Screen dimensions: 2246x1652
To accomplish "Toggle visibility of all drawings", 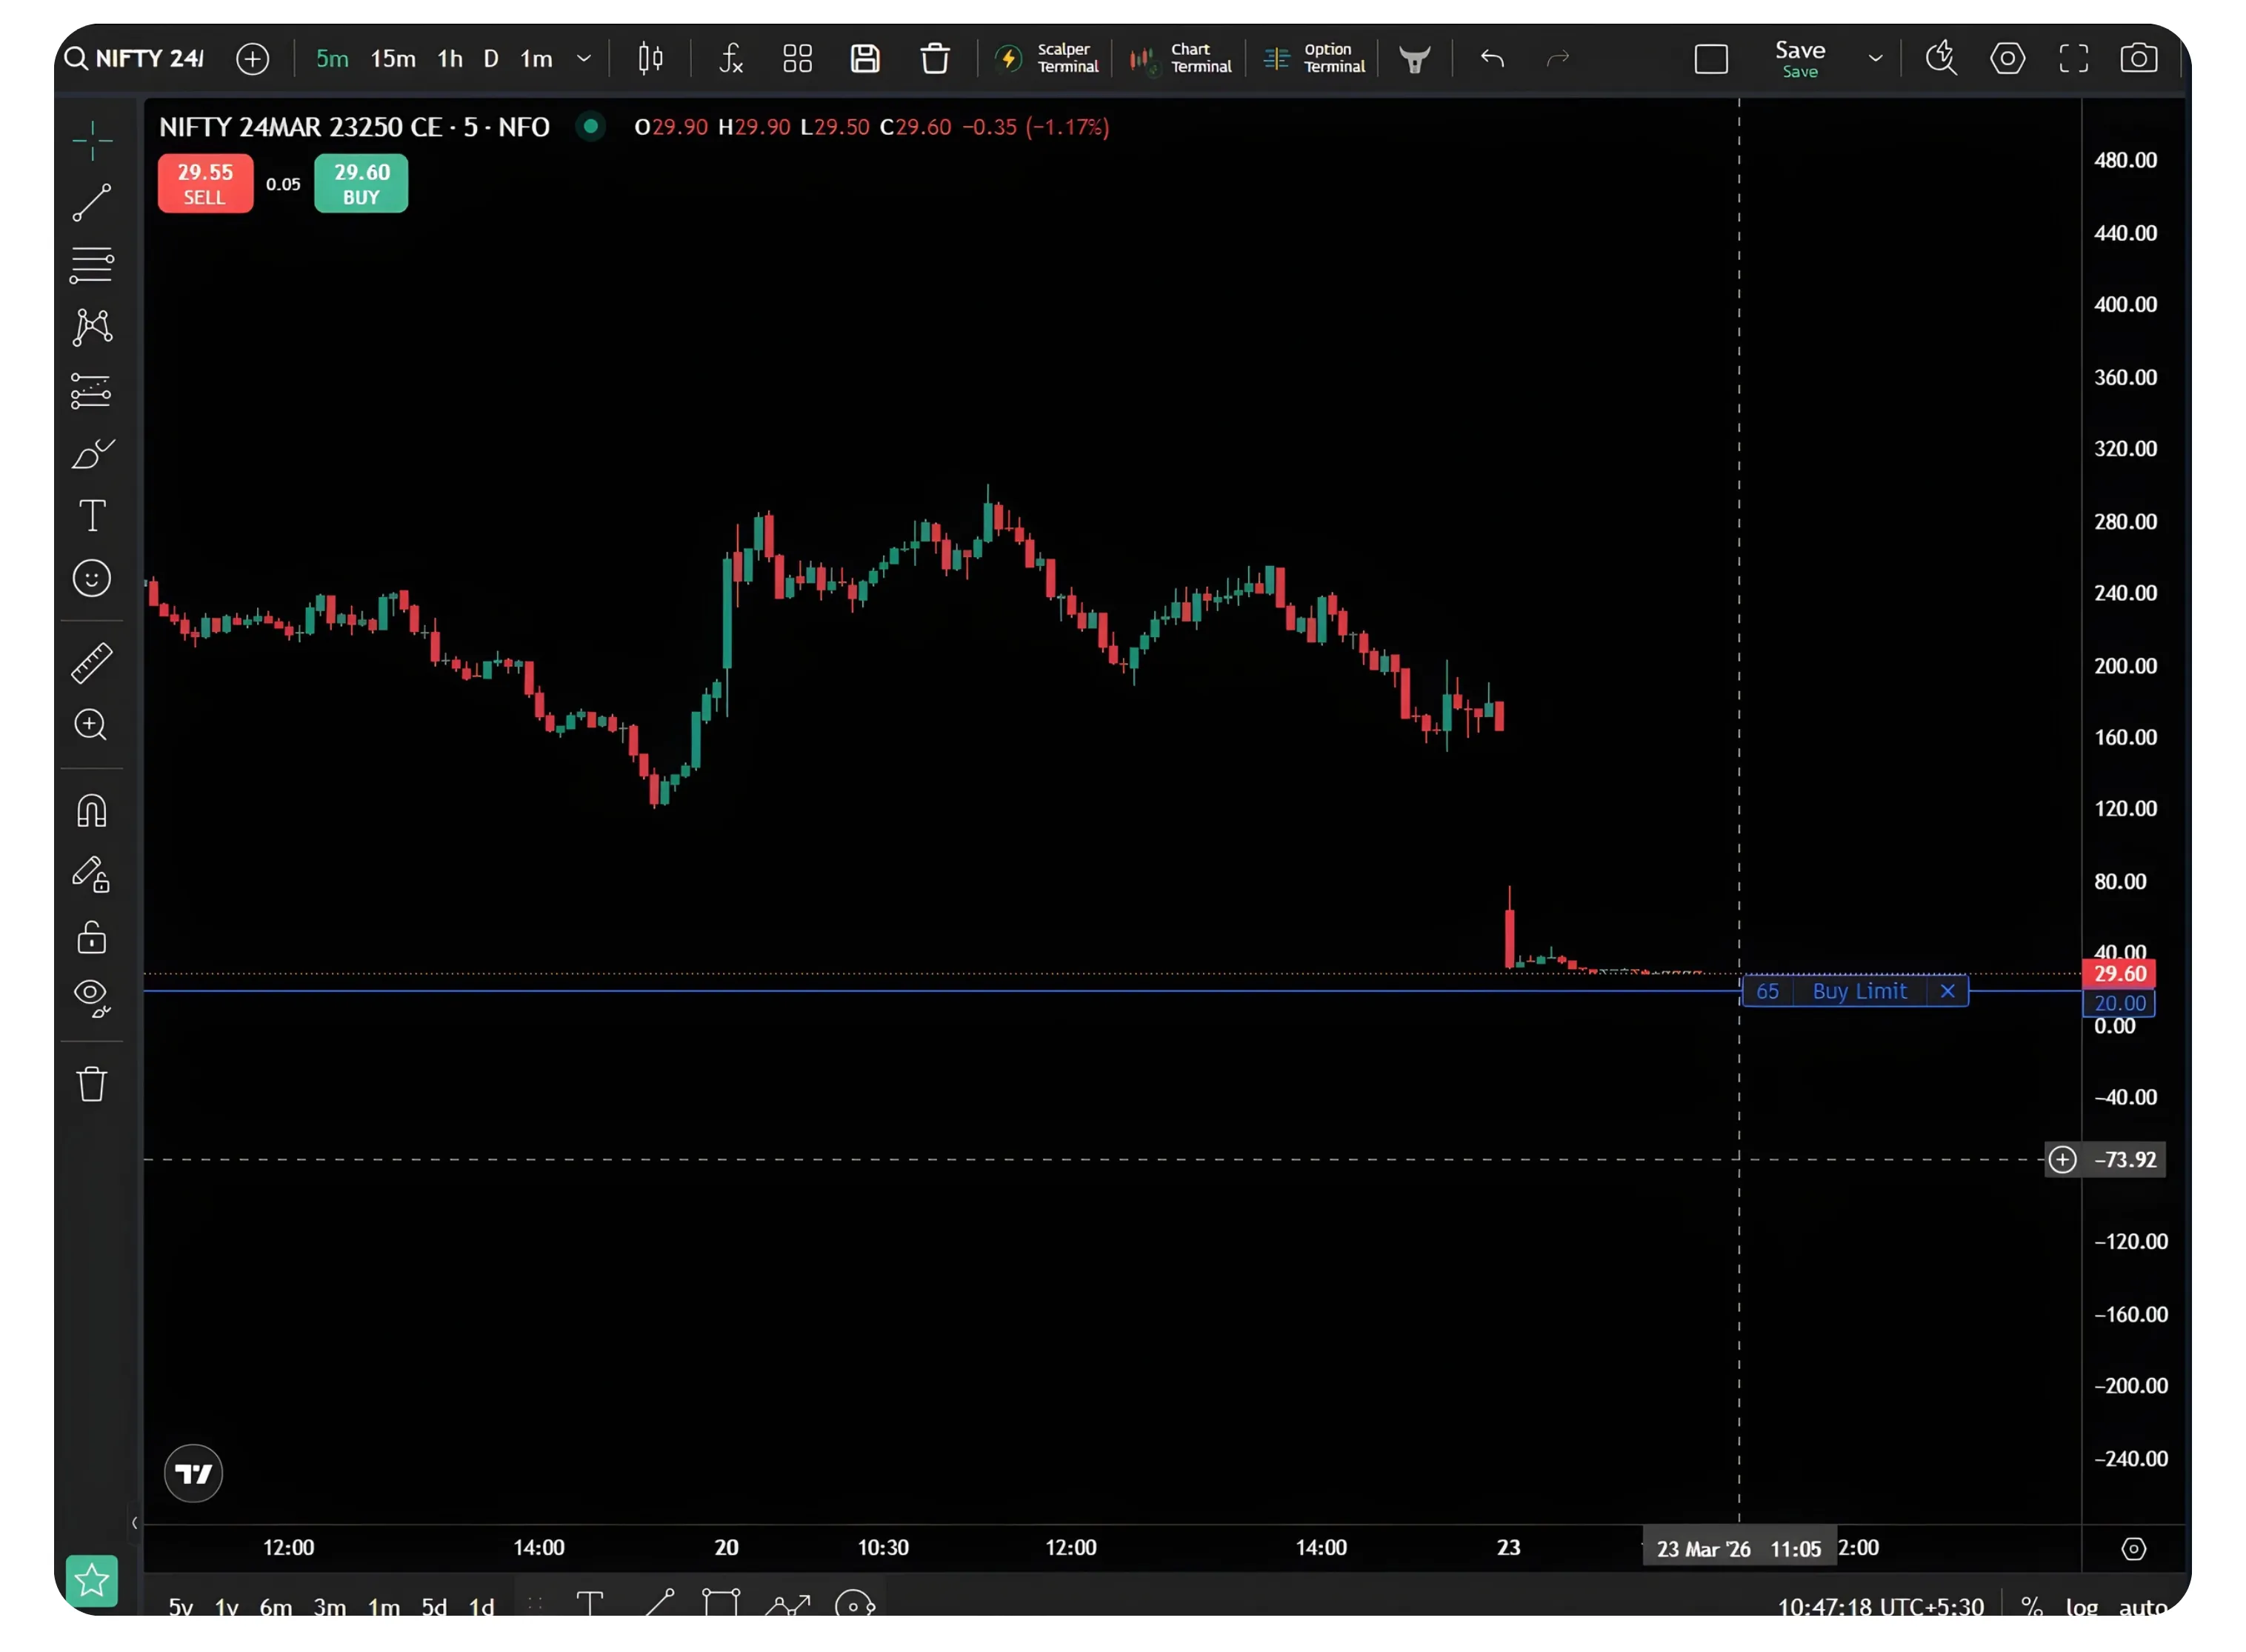I will pyautogui.click(x=91, y=997).
